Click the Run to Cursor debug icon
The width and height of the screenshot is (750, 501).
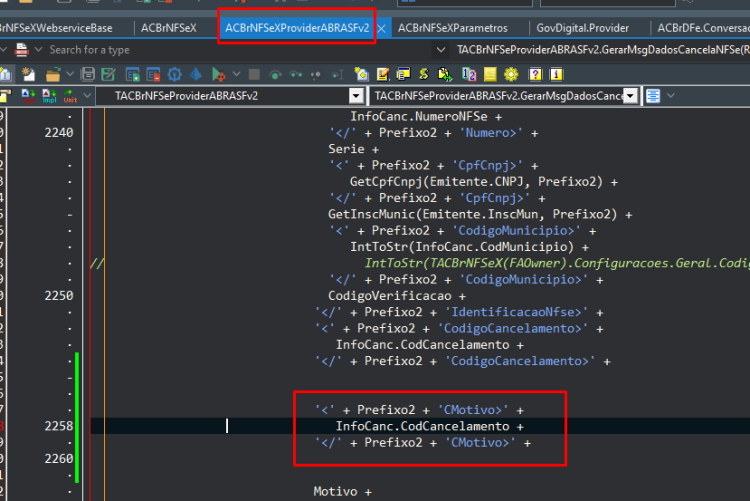coord(337,75)
